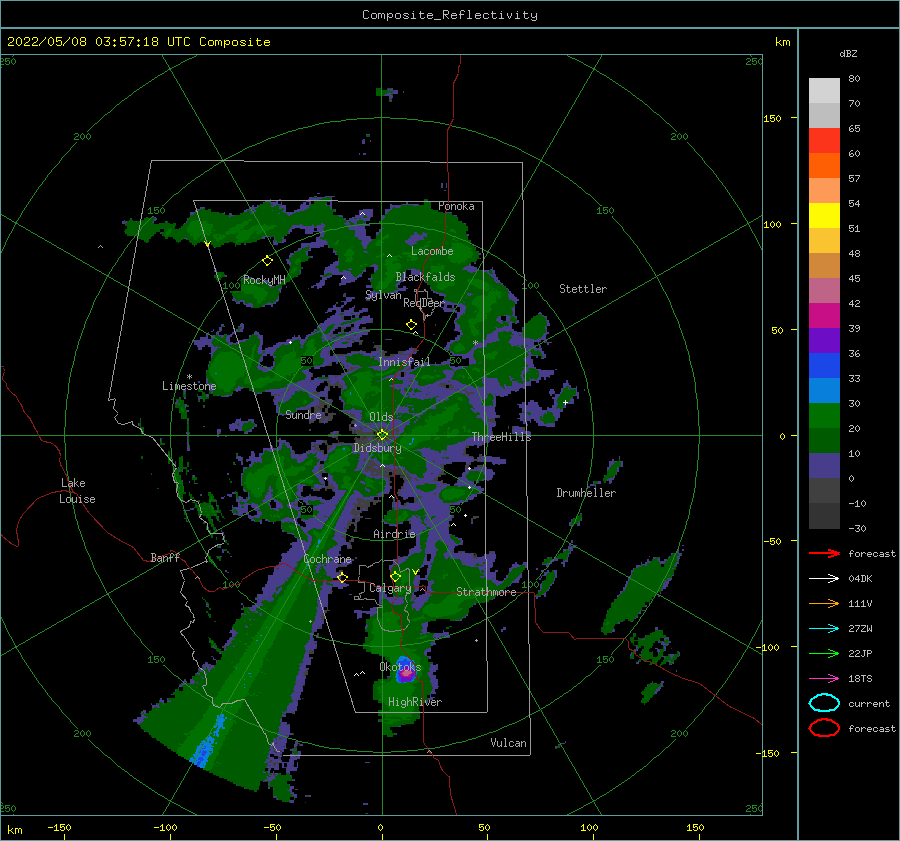Click the Ponoka city label
Image resolution: width=900 pixels, height=841 pixels.
(456, 206)
